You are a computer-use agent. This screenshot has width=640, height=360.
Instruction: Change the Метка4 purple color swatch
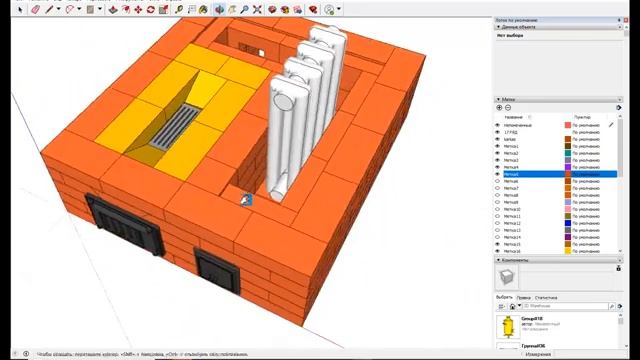tap(568, 167)
